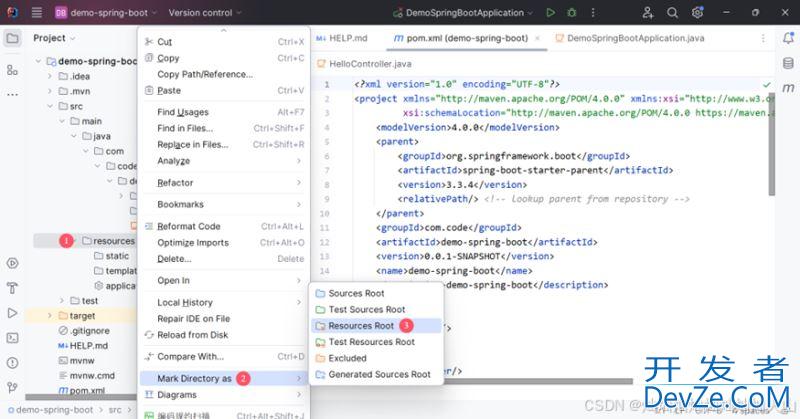
Task: Open the Database tool window icon
Action: pos(788,63)
